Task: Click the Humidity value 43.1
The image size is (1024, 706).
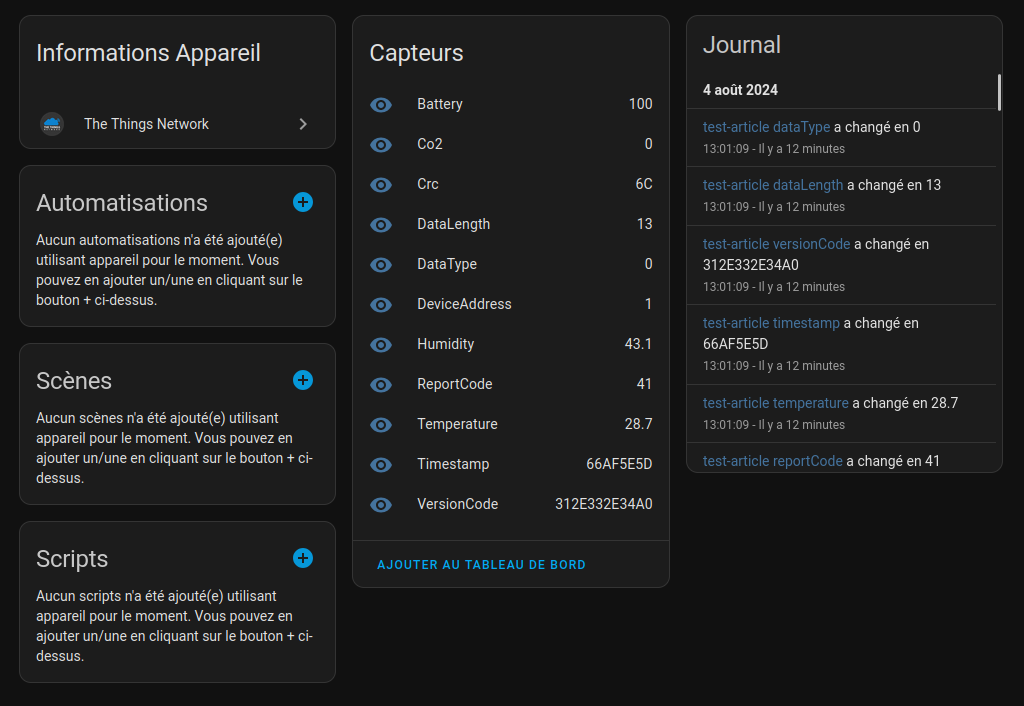Action: coord(638,344)
